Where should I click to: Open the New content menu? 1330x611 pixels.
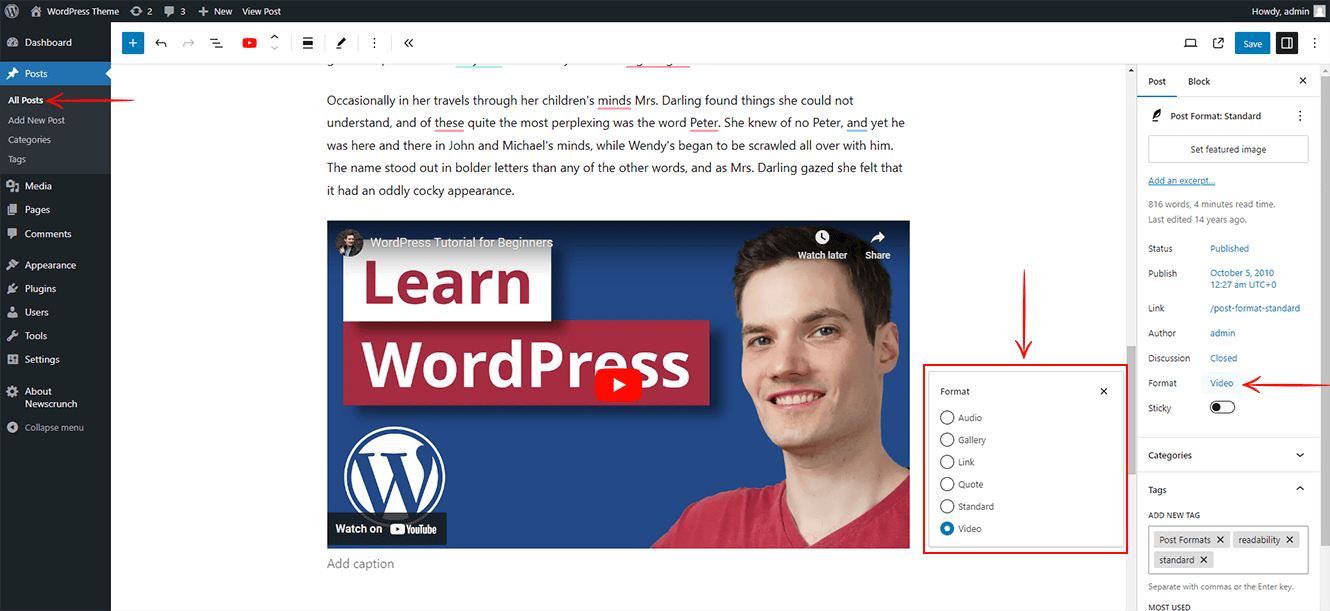point(215,11)
